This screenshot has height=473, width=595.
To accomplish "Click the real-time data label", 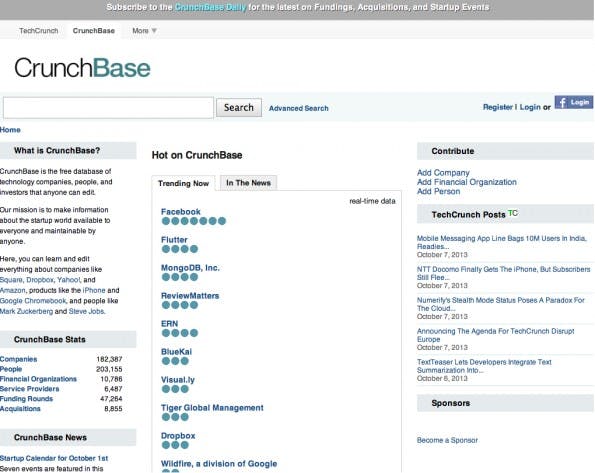I will pos(372,201).
